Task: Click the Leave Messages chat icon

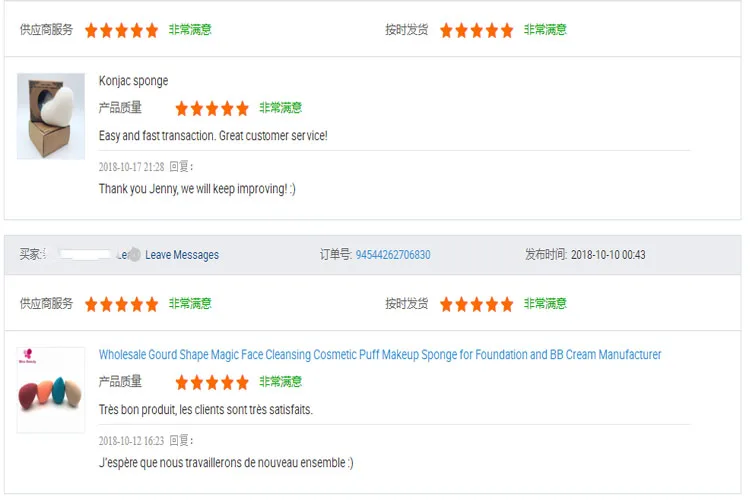Action: tap(134, 255)
